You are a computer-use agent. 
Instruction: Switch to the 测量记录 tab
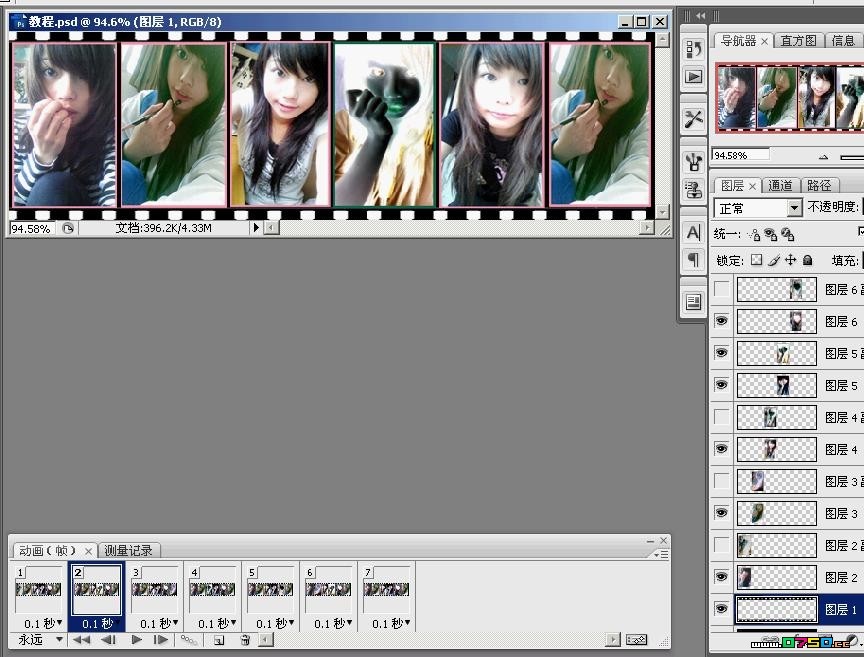tap(128, 551)
